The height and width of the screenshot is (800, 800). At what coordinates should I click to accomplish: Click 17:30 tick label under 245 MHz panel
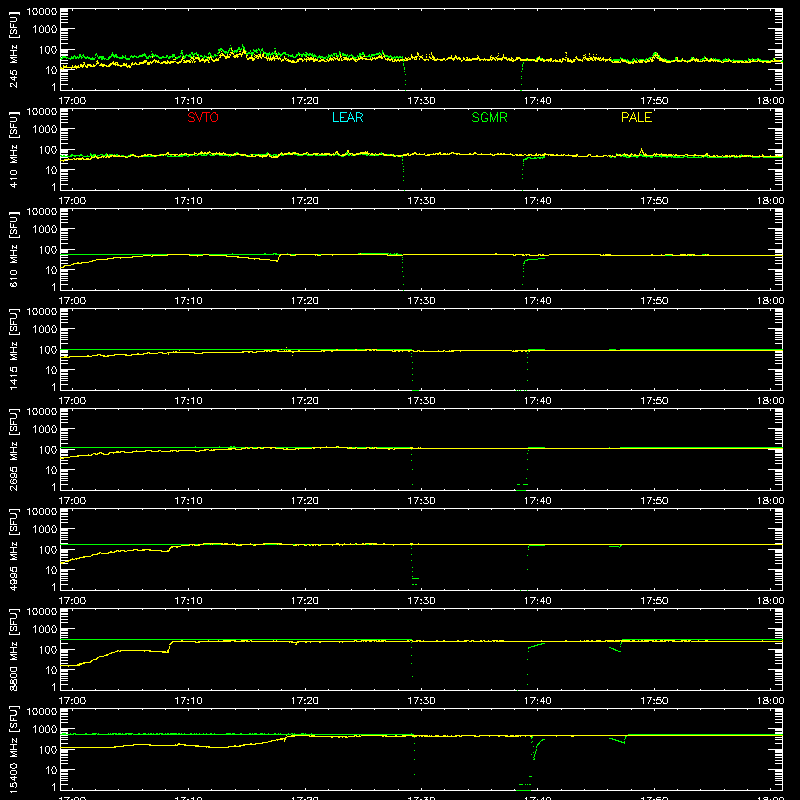tap(421, 101)
